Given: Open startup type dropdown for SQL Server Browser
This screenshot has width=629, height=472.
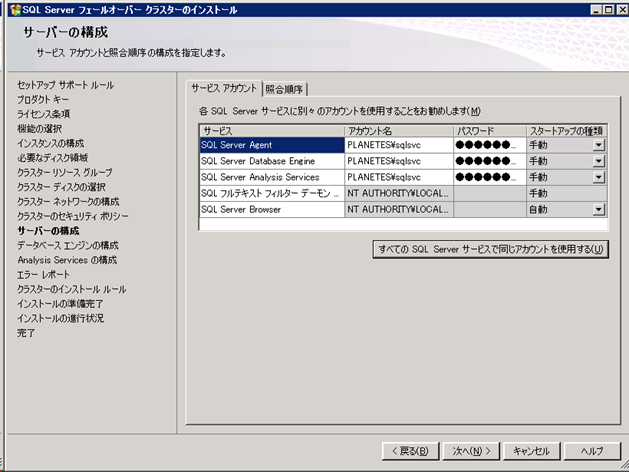Looking at the screenshot, I should [599, 209].
